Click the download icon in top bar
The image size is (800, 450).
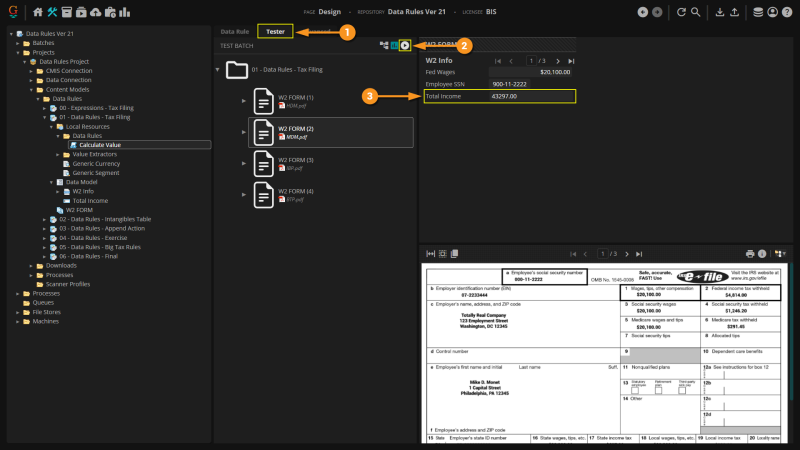[x=719, y=12]
